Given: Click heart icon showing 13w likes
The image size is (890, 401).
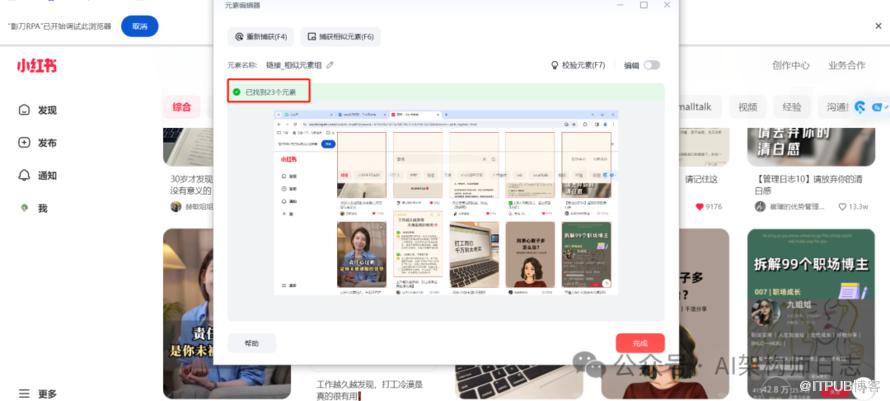Looking at the screenshot, I should pos(840,206).
